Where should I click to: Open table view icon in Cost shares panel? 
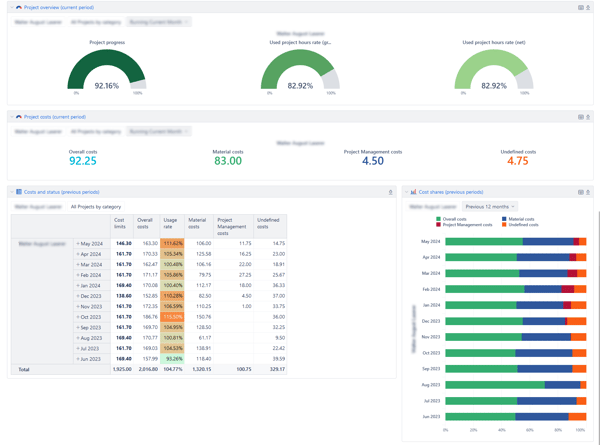click(580, 192)
